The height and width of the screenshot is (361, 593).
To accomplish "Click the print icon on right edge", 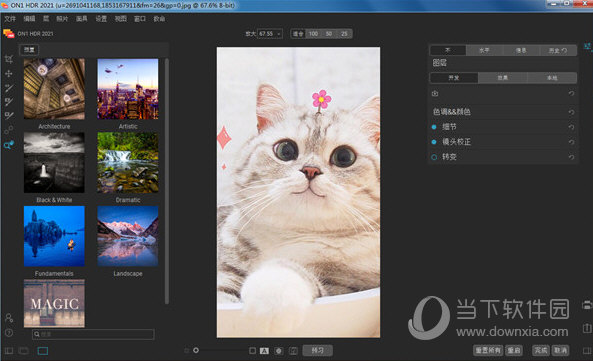I will [587, 305].
